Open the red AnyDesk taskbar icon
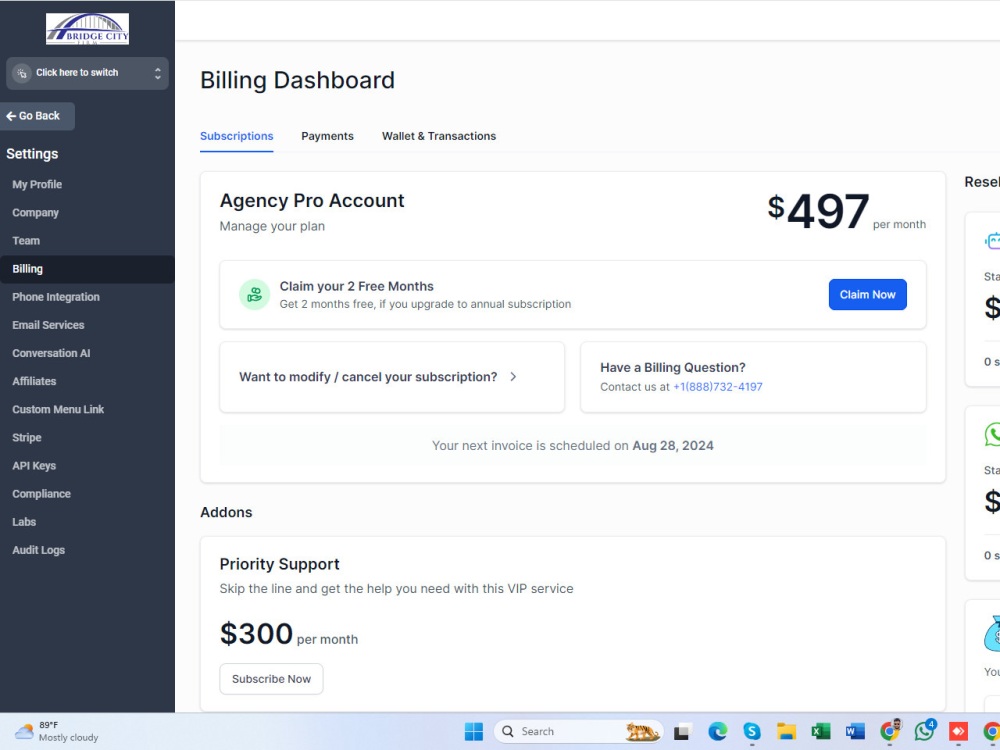Image resolution: width=1000 pixels, height=750 pixels. click(x=959, y=732)
